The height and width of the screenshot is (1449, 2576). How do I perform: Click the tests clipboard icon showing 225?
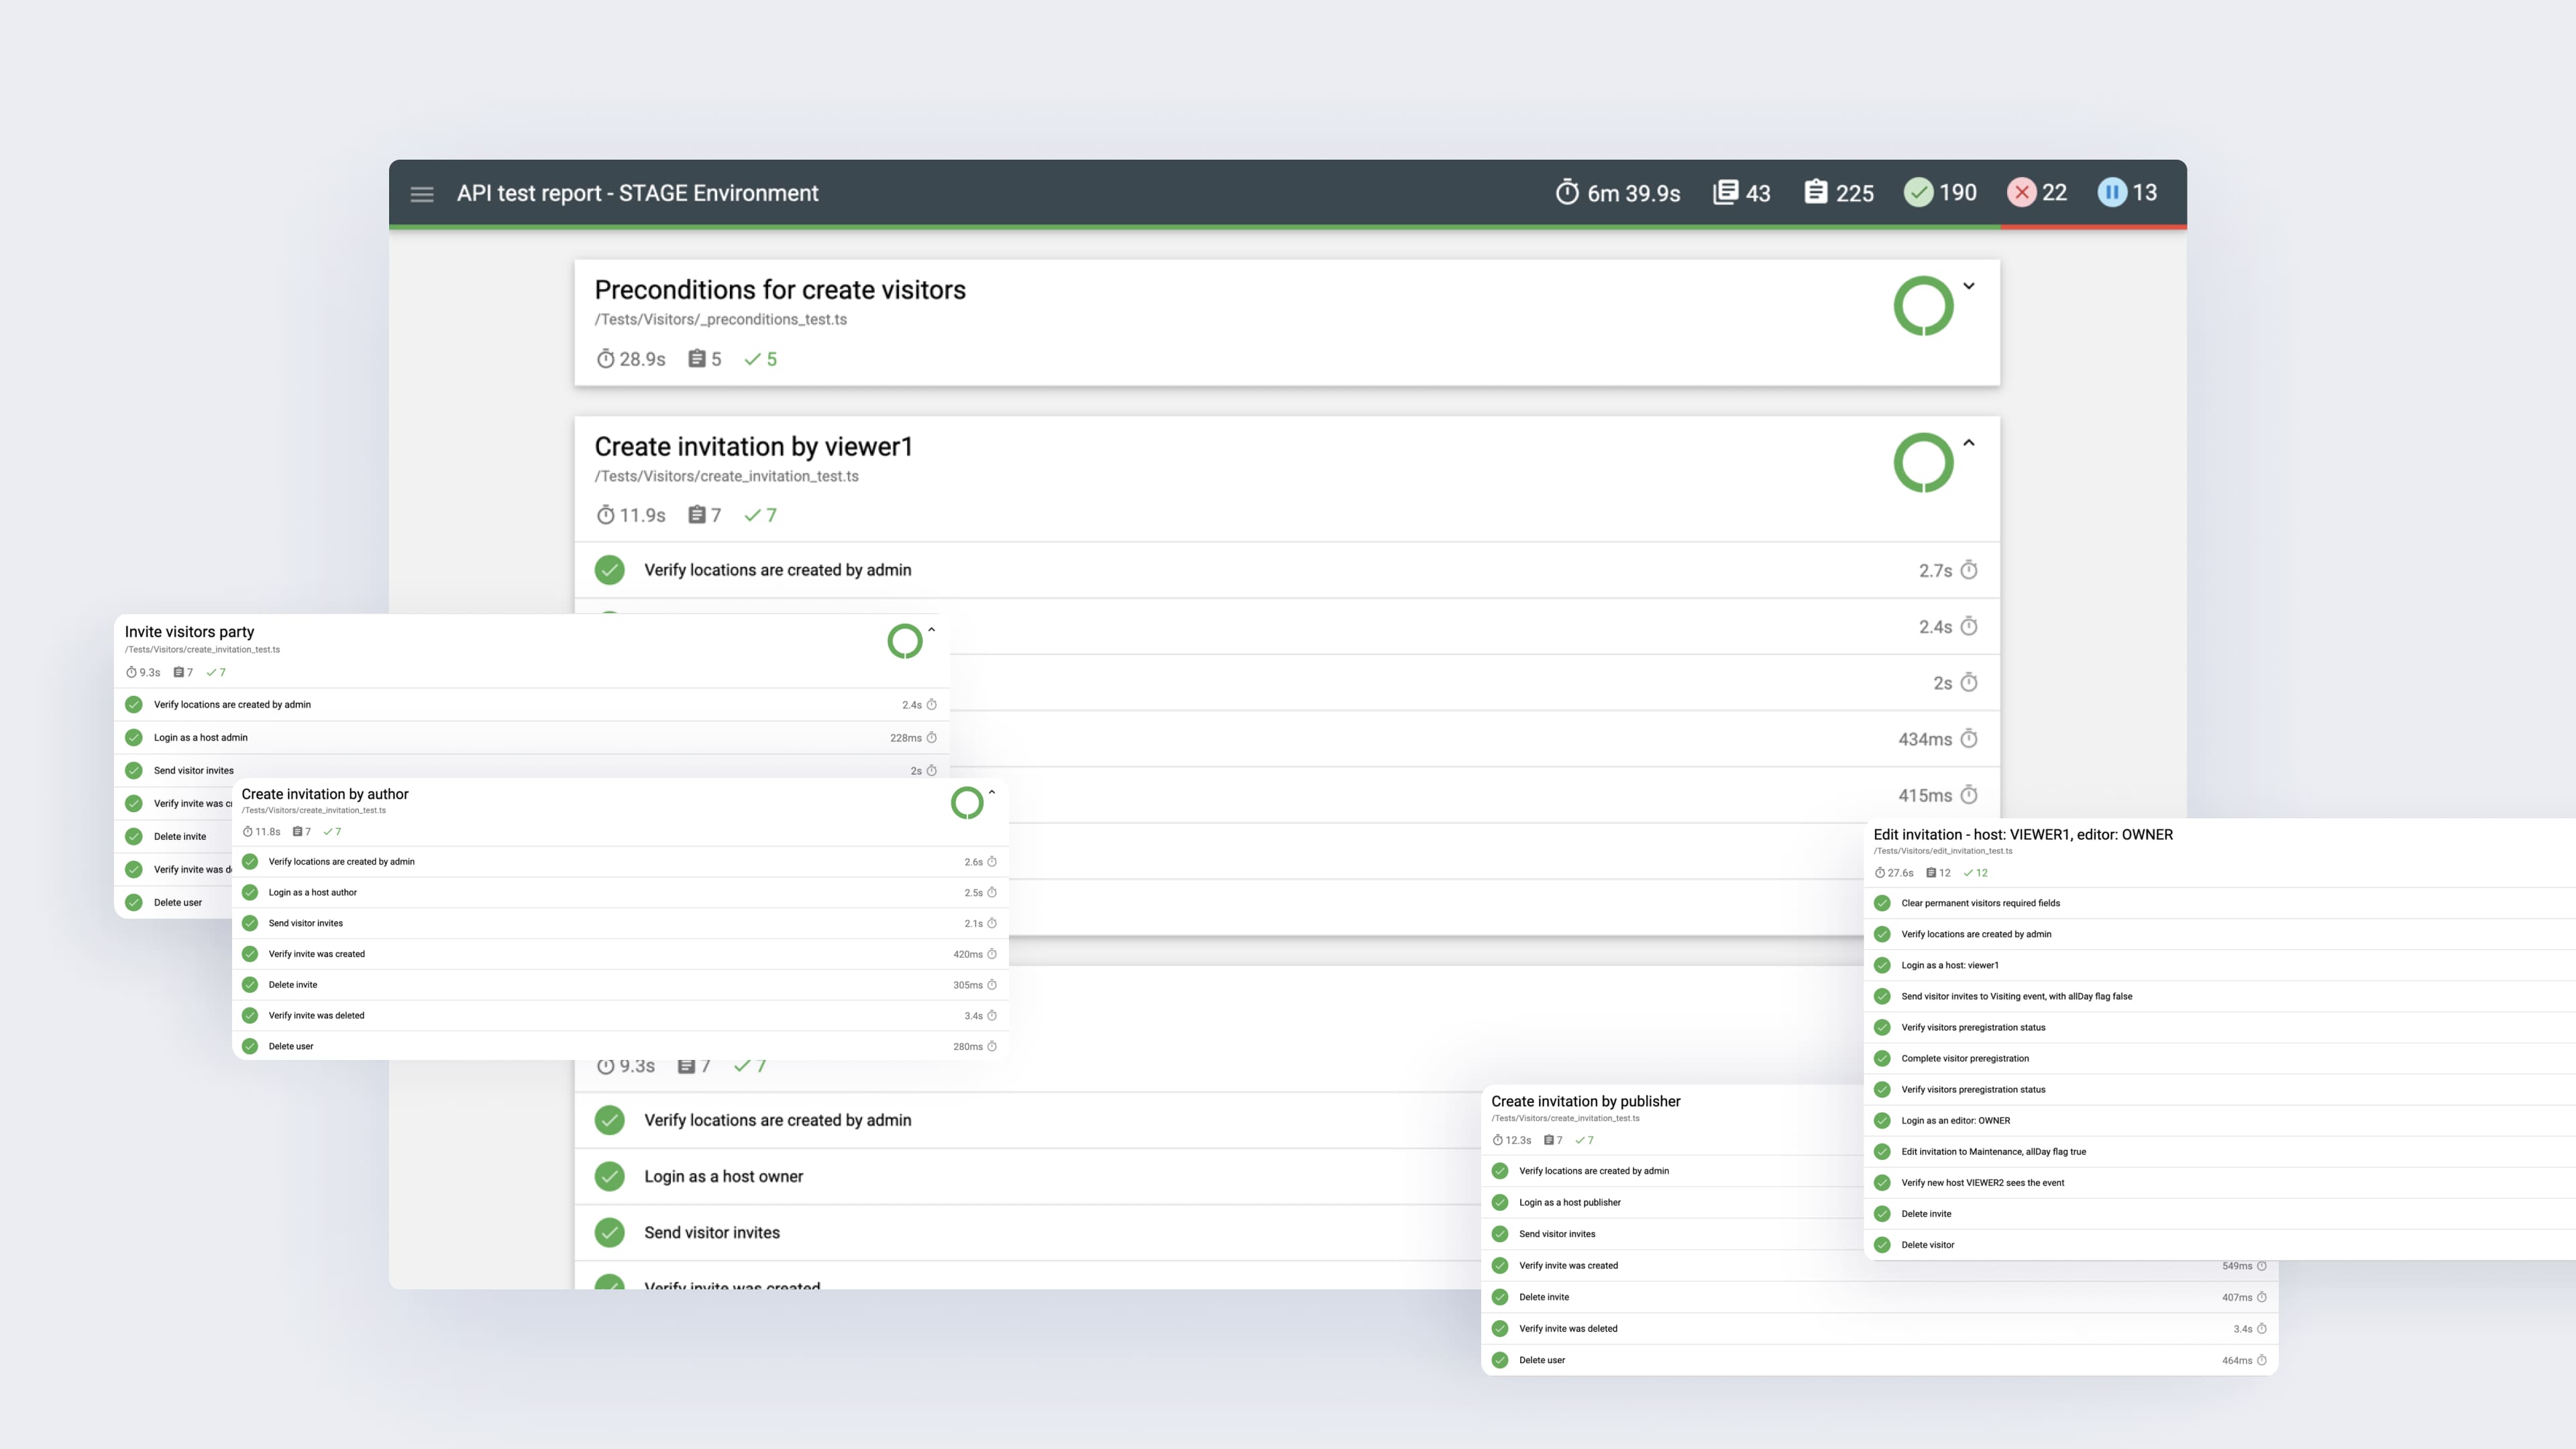click(1815, 192)
